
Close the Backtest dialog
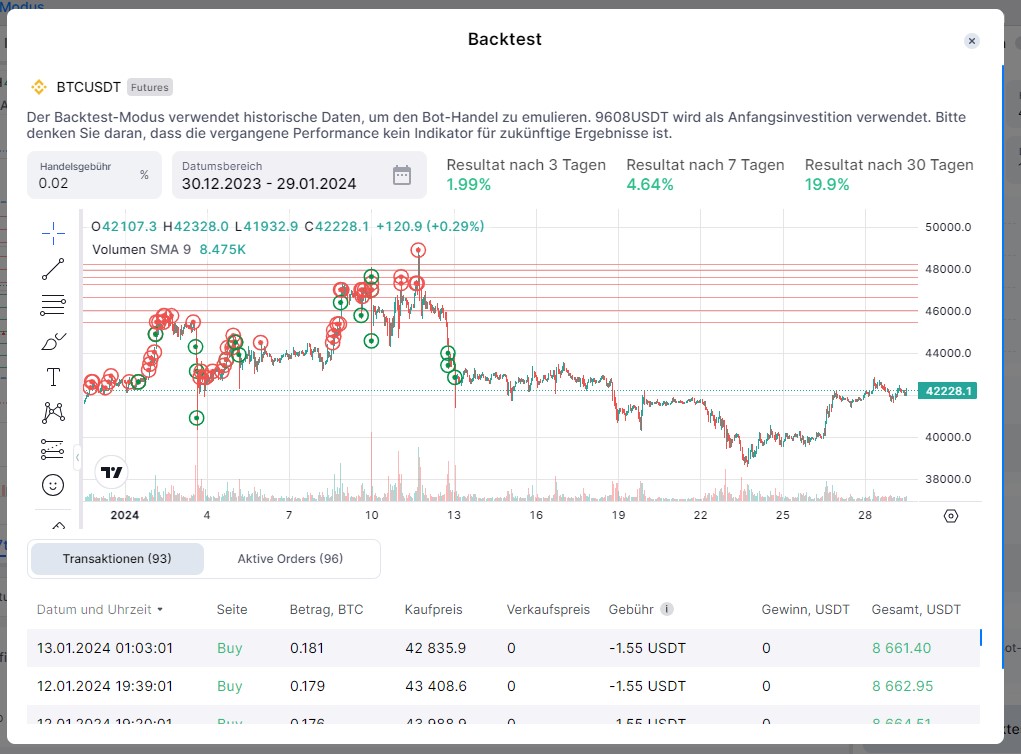click(x=972, y=41)
